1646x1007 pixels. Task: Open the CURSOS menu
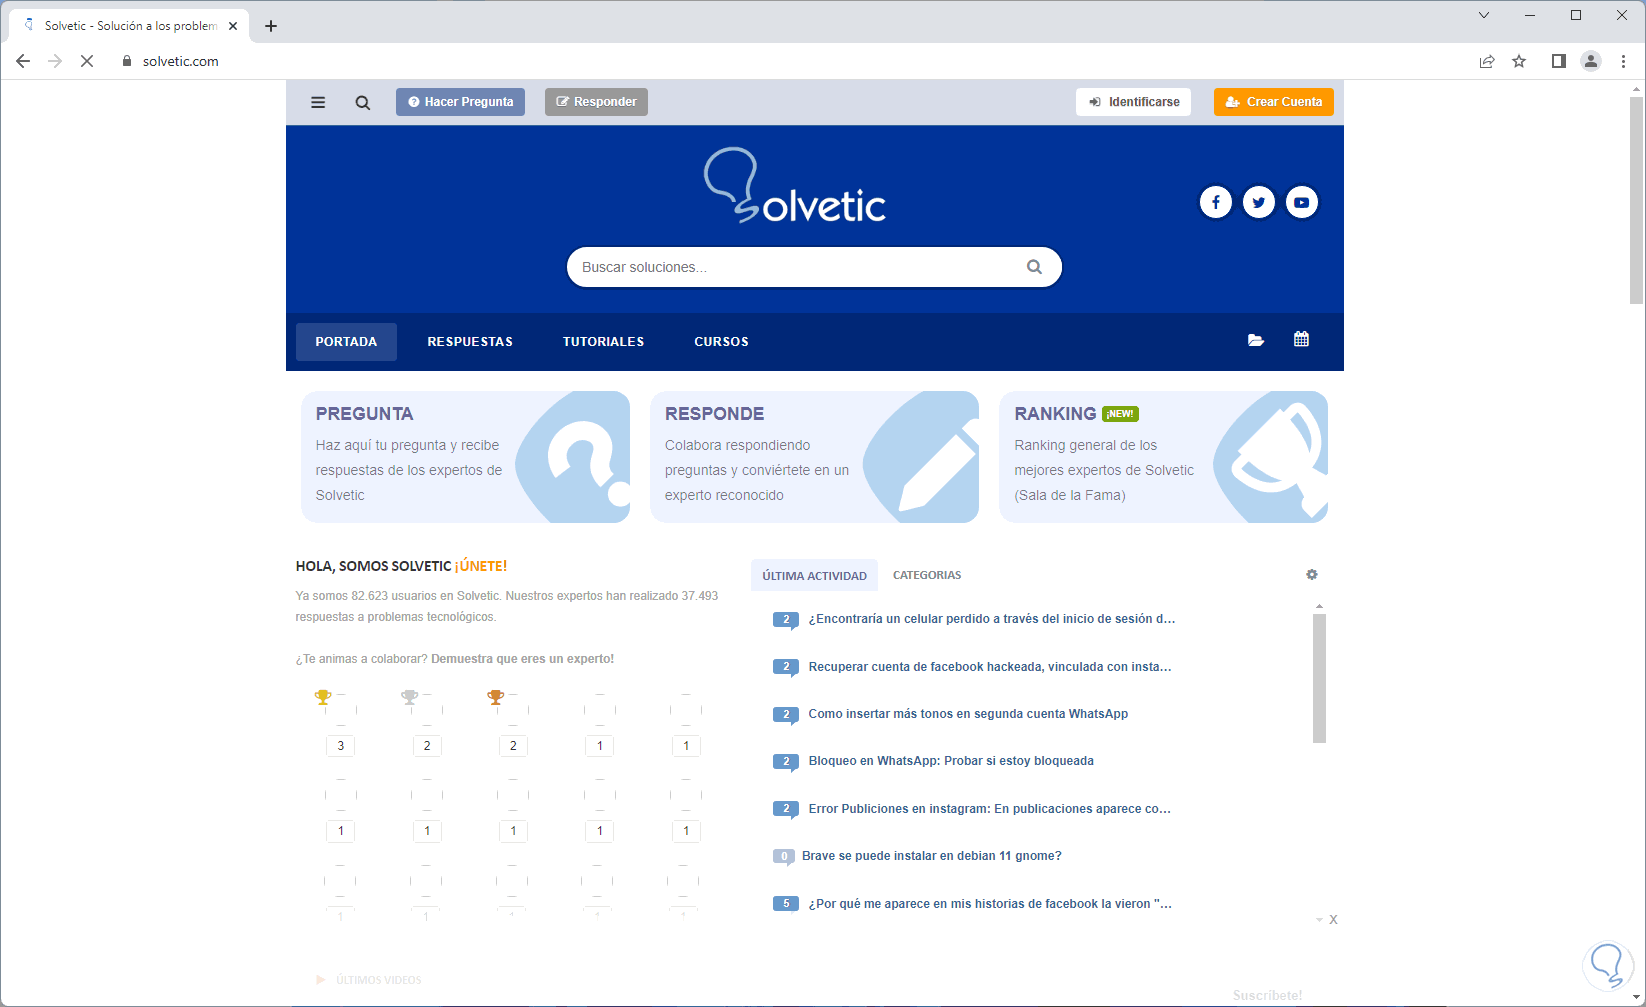(x=721, y=341)
